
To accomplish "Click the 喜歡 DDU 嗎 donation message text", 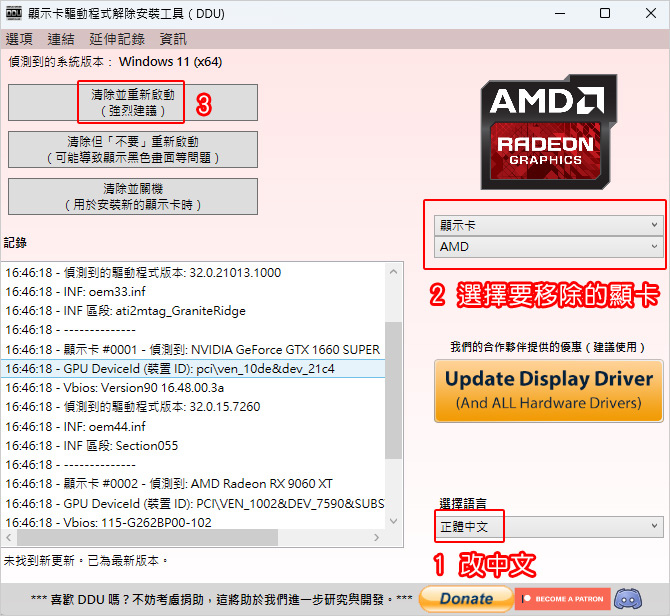I will tap(222, 599).
